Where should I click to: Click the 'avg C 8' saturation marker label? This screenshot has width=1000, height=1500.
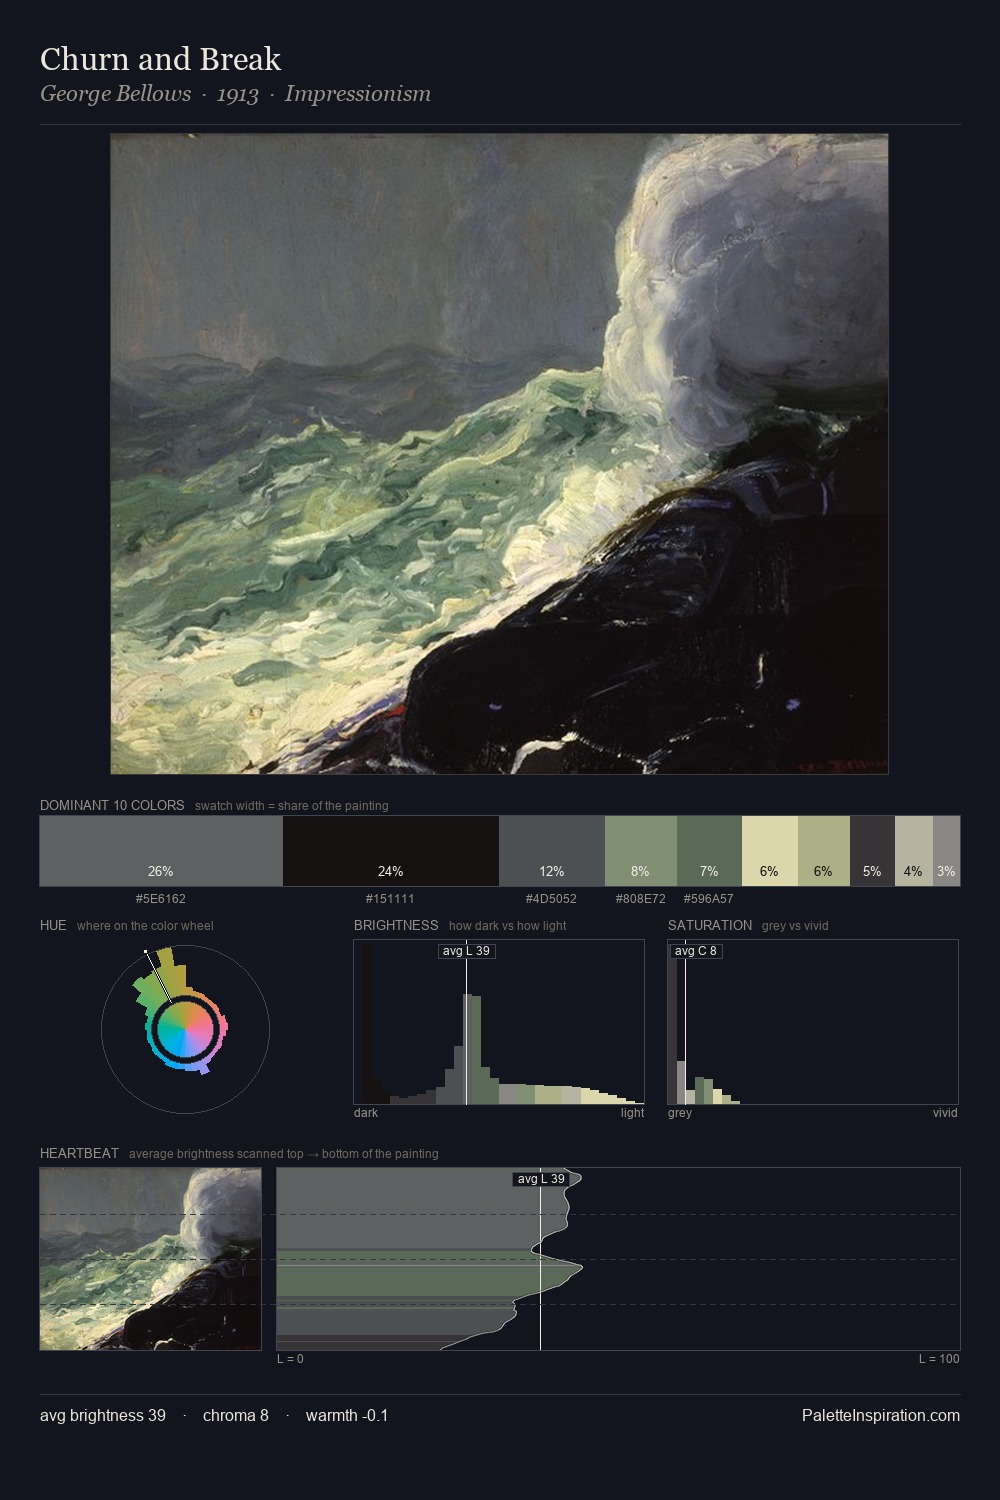(x=696, y=950)
